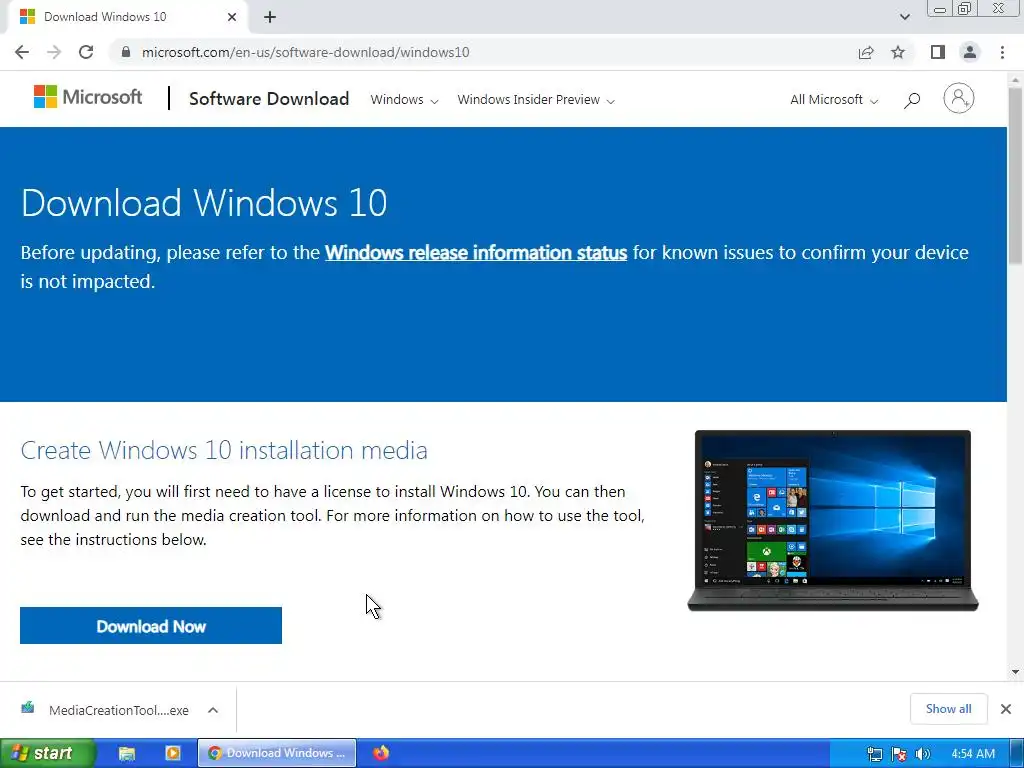Screen dimensions: 1024x768
Task: Expand the Windows menu
Action: (404, 100)
